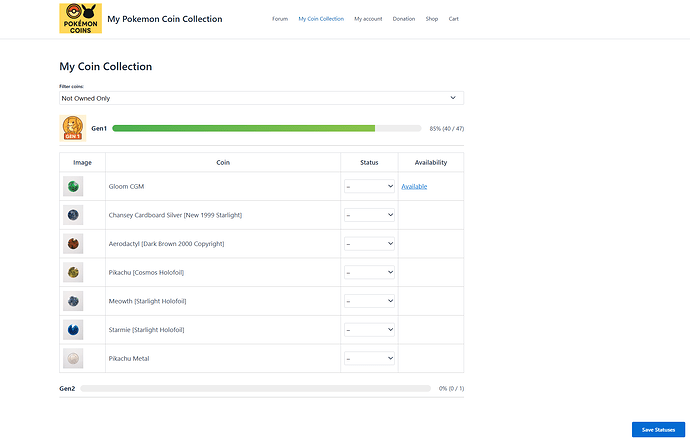Open the Pikachu Cosmos Holofoil coin thumbnail
The height and width of the screenshot is (438, 690).
click(x=73, y=272)
